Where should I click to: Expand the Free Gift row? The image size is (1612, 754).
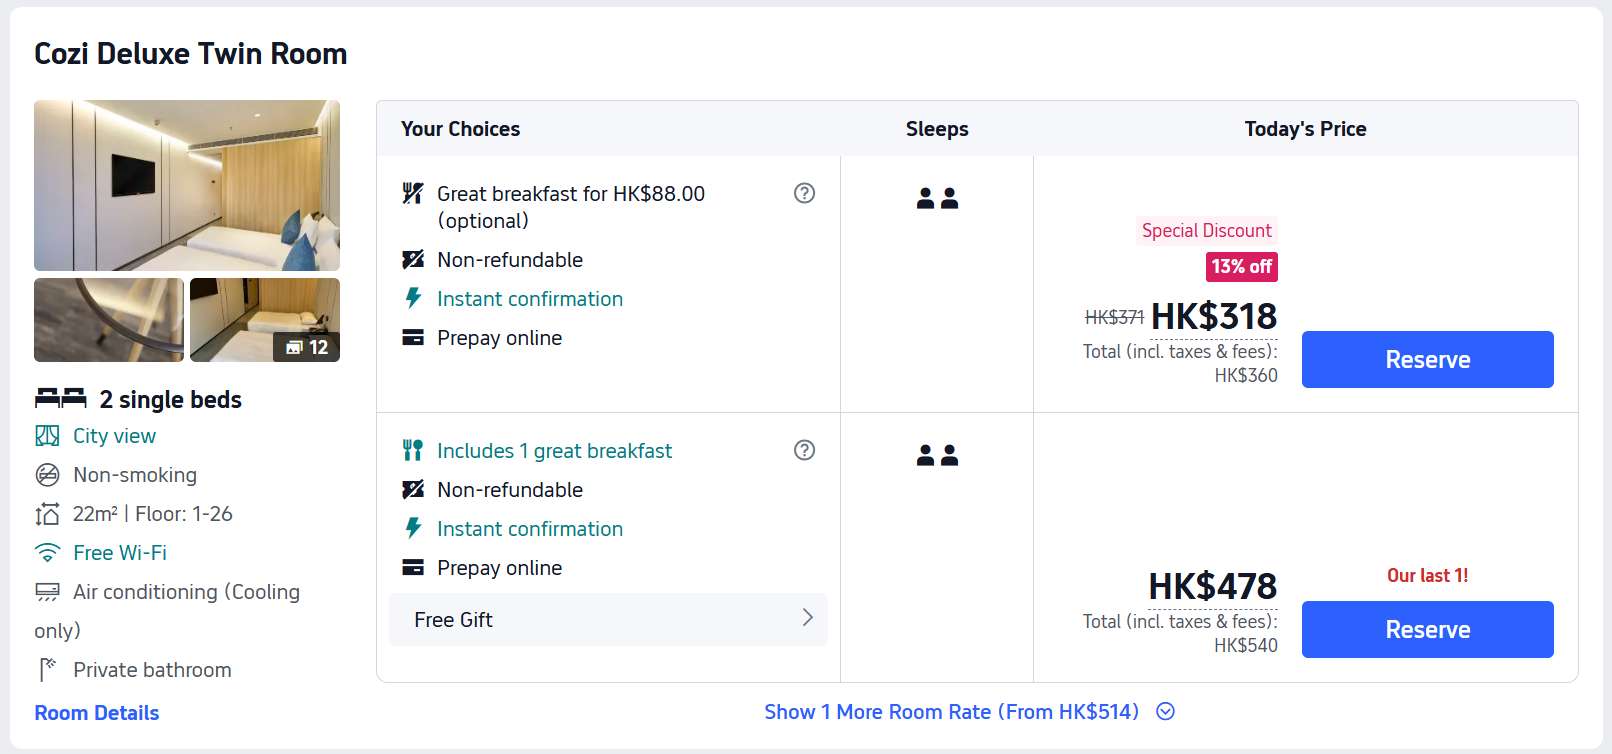point(606,620)
